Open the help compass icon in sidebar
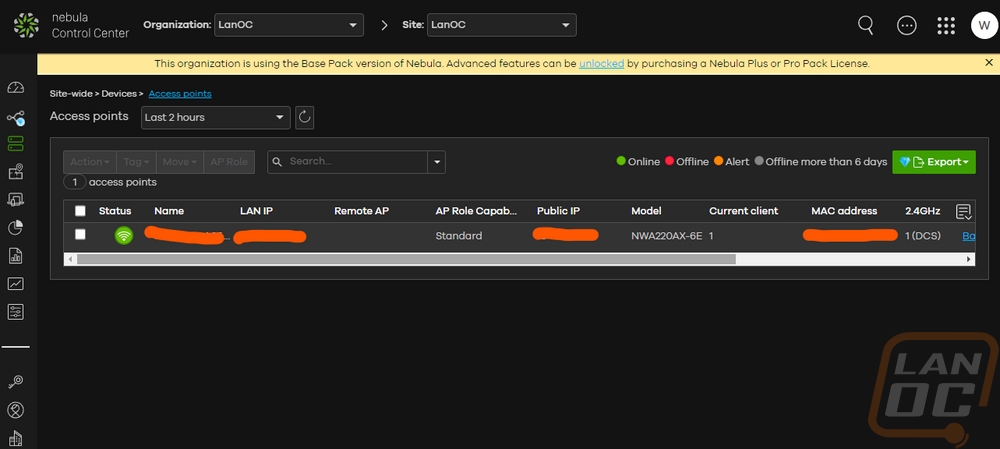 click(15, 409)
